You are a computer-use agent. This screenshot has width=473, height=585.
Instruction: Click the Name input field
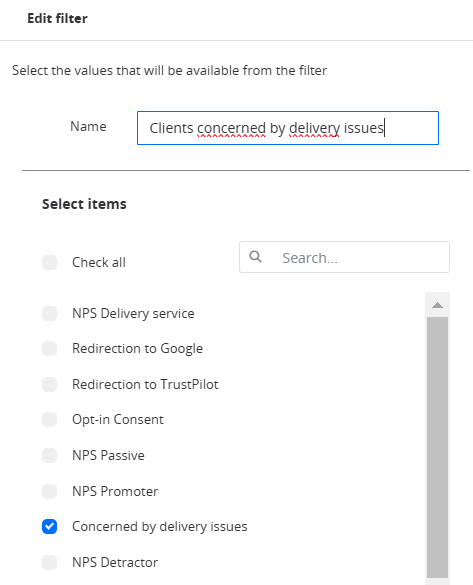click(x=288, y=128)
